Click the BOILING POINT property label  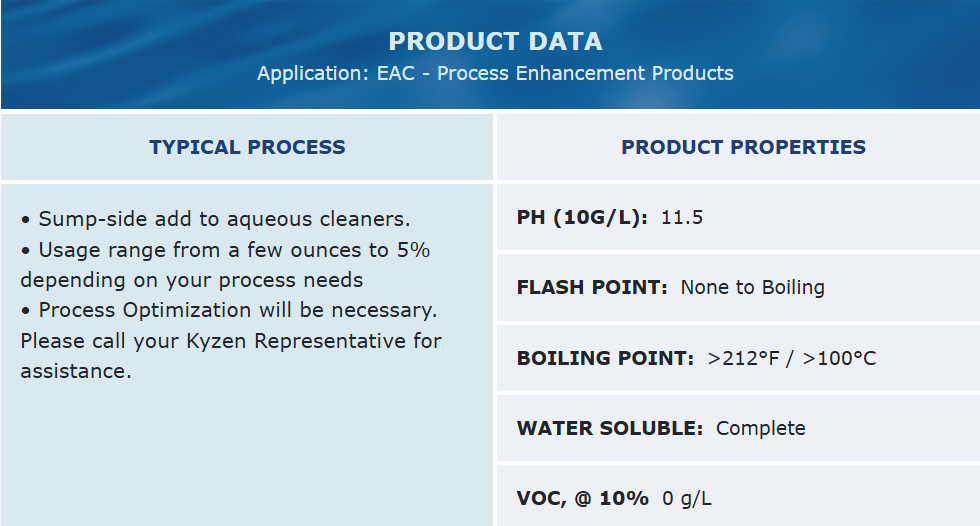[605, 358]
